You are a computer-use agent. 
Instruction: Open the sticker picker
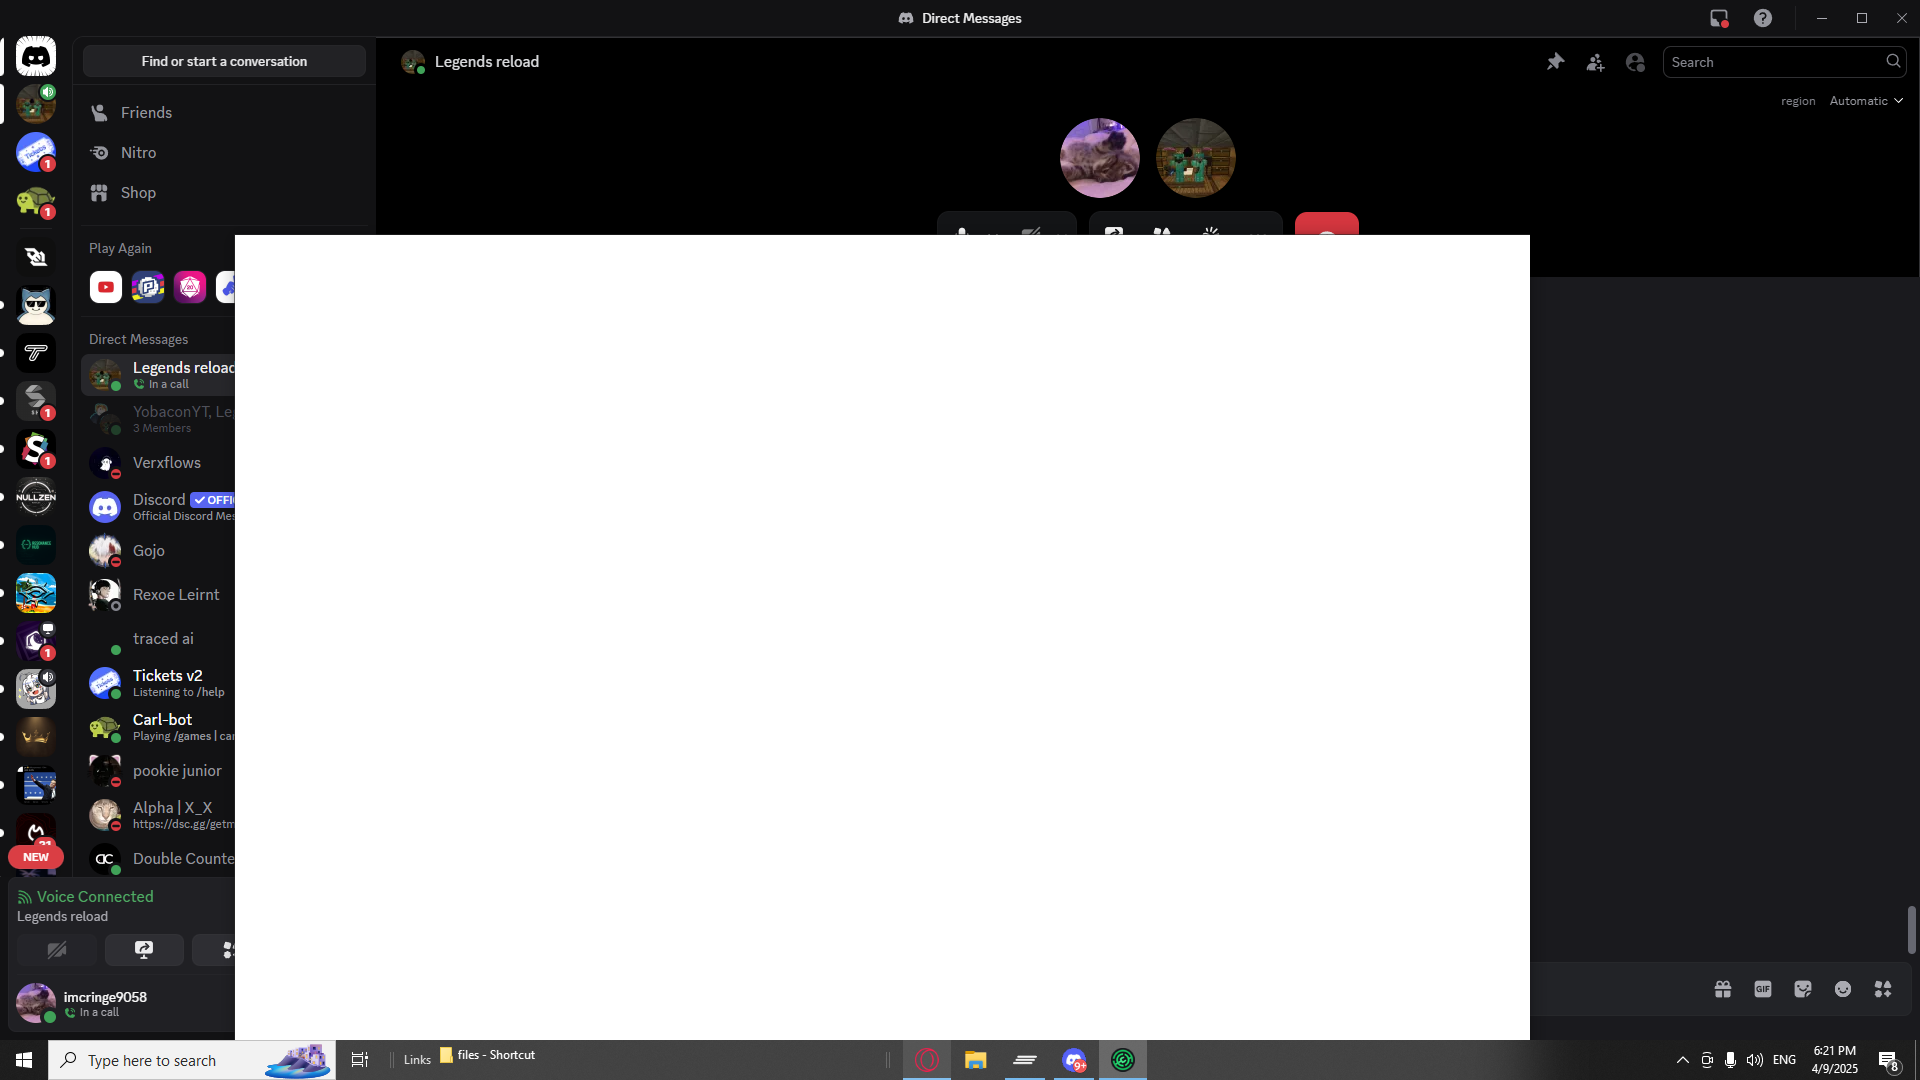[x=1803, y=989]
